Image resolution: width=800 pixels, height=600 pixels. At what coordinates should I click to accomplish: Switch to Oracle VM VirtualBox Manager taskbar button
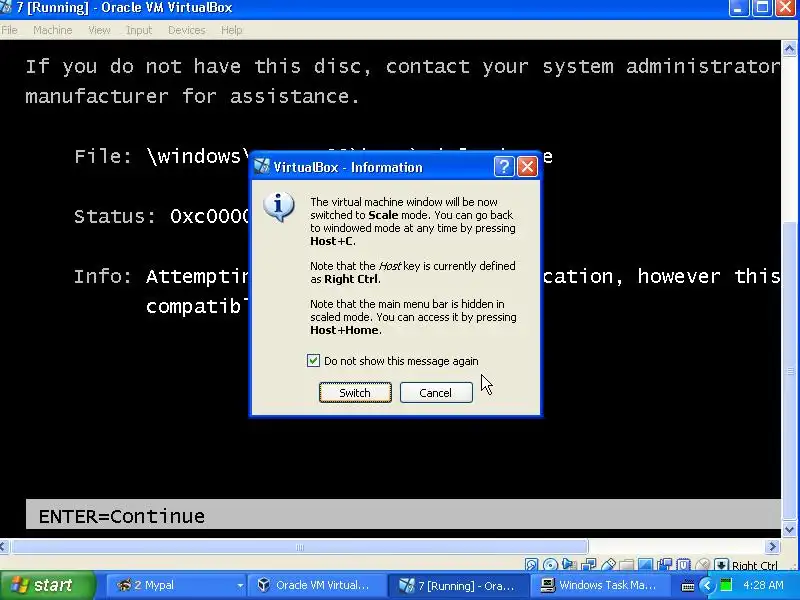pos(316,585)
